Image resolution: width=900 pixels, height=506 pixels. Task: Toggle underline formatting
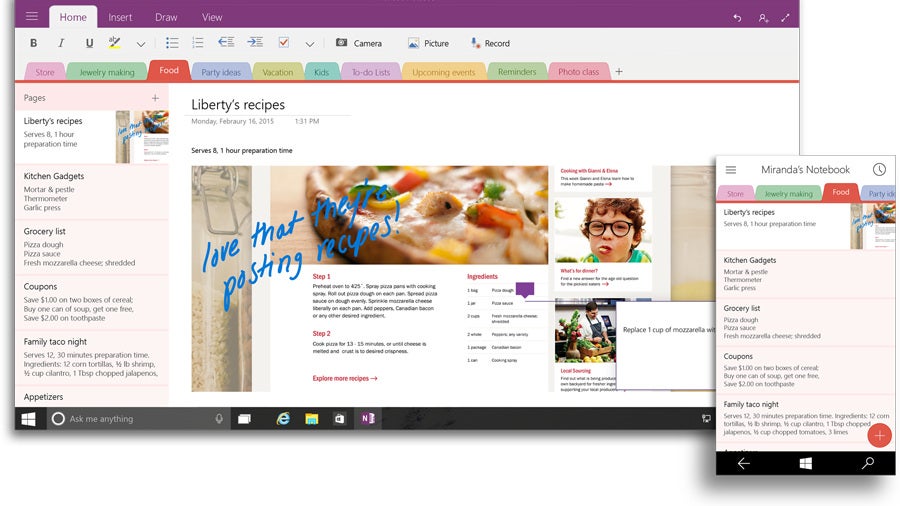[x=89, y=44]
